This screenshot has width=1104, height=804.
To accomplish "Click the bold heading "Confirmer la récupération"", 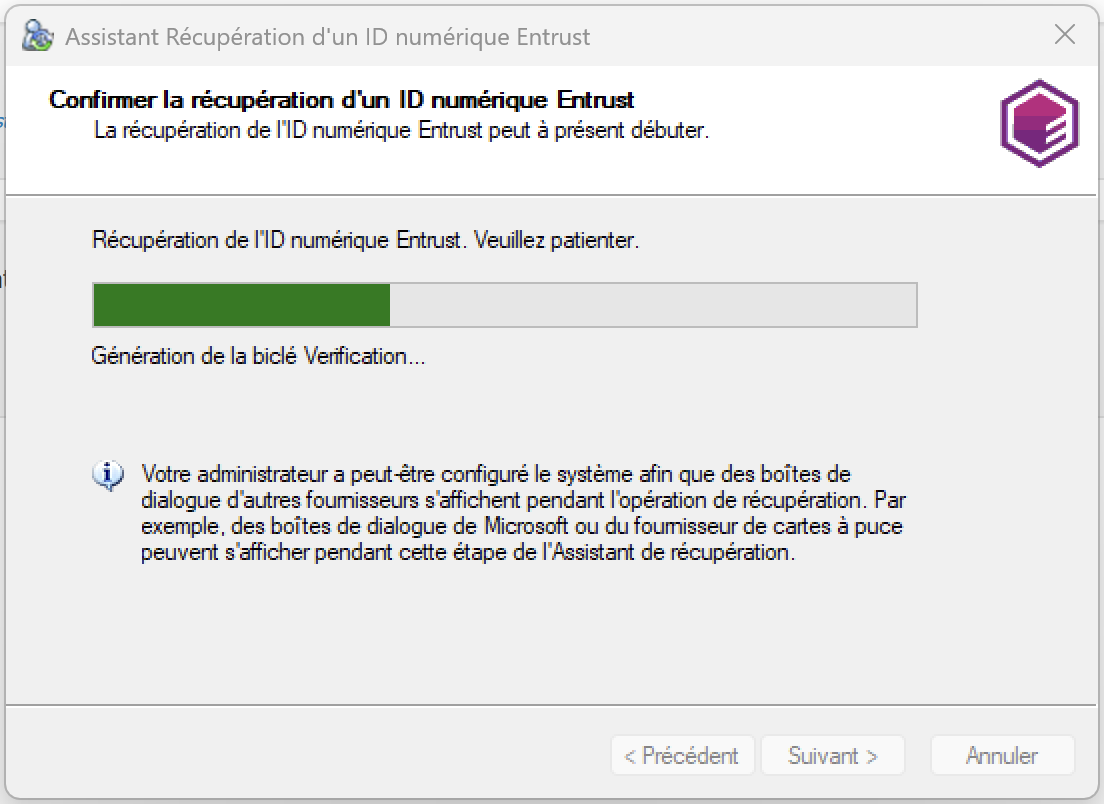I will [341, 100].
